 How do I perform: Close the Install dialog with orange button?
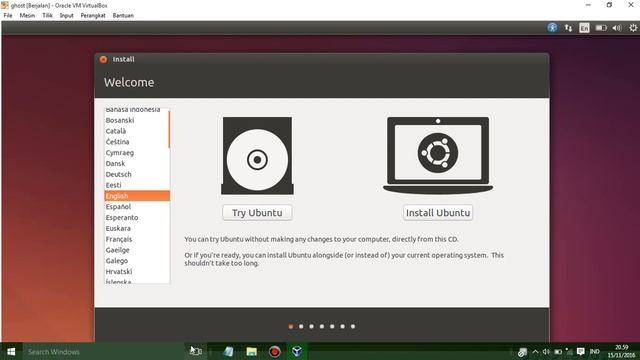(x=103, y=59)
